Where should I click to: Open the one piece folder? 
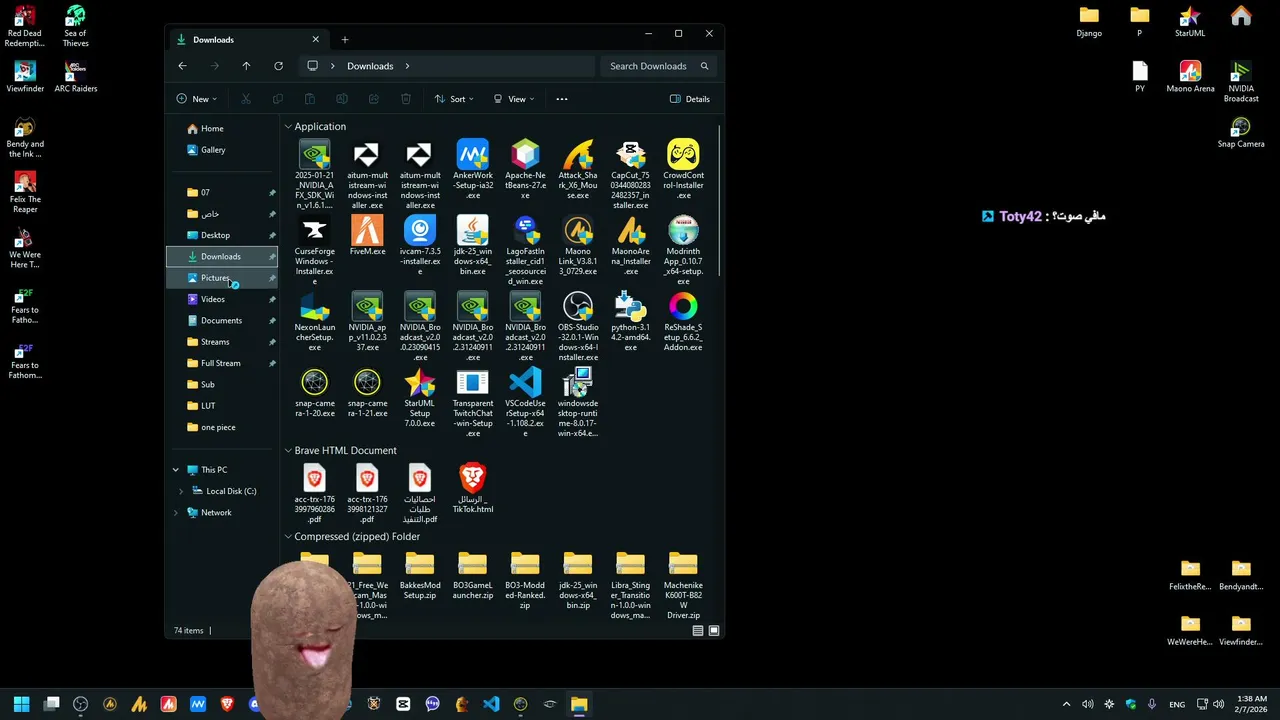[x=222, y=427]
